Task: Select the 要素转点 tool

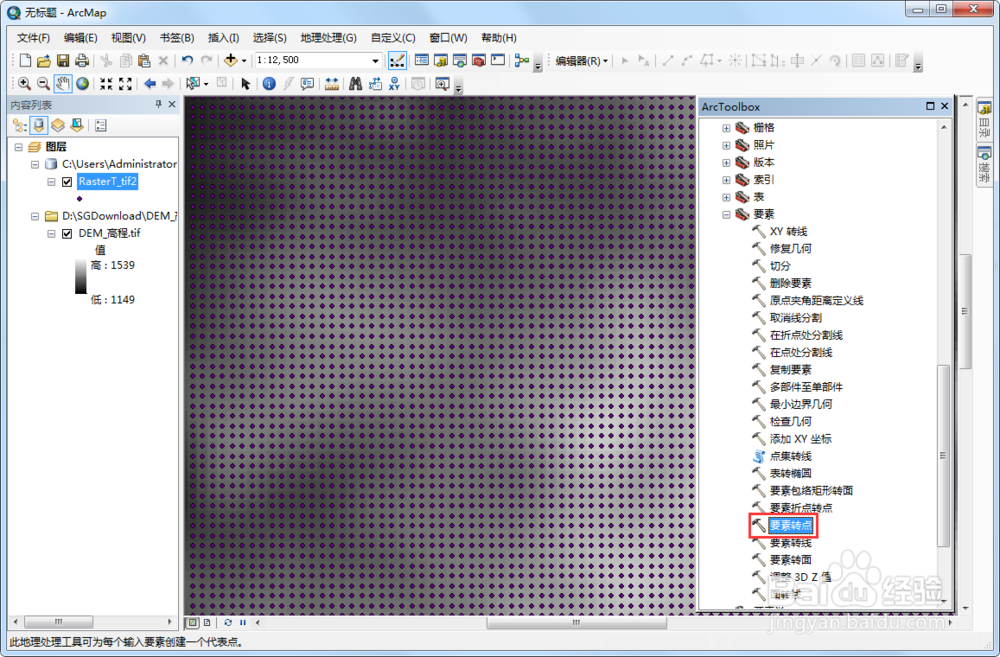Action: tap(791, 525)
